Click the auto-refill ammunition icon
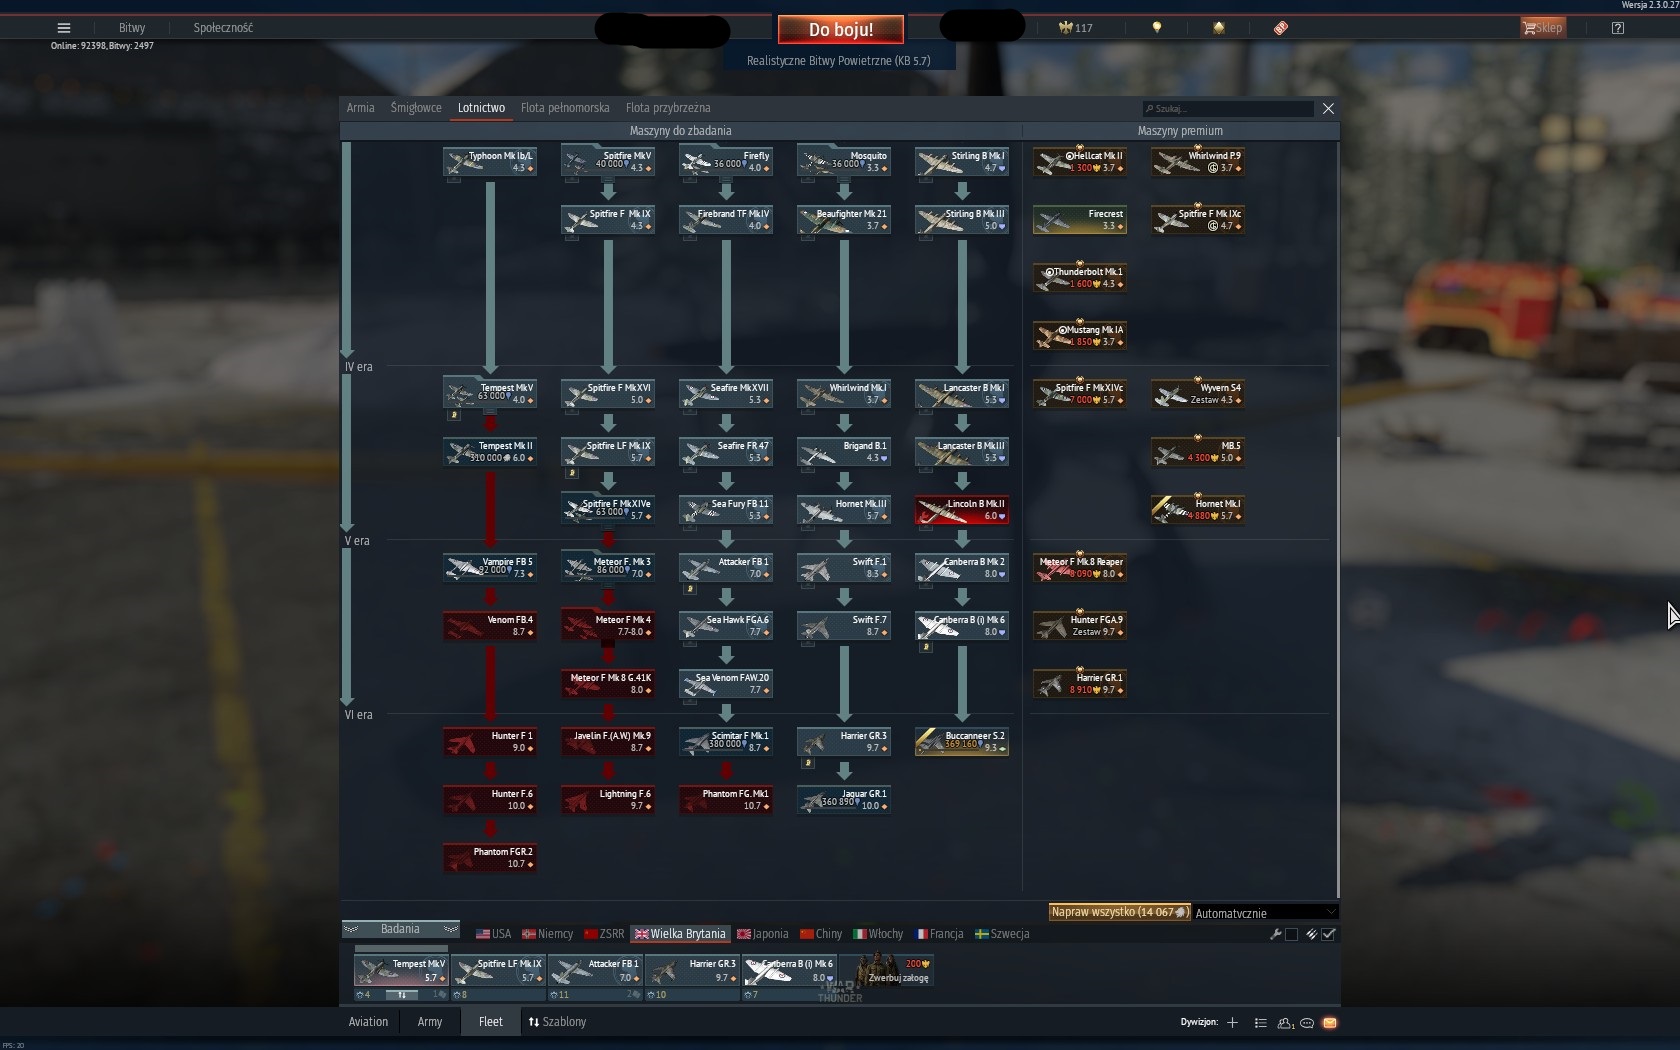Image resolution: width=1680 pixels, height=1050 pixels. tap(1311, 934)
